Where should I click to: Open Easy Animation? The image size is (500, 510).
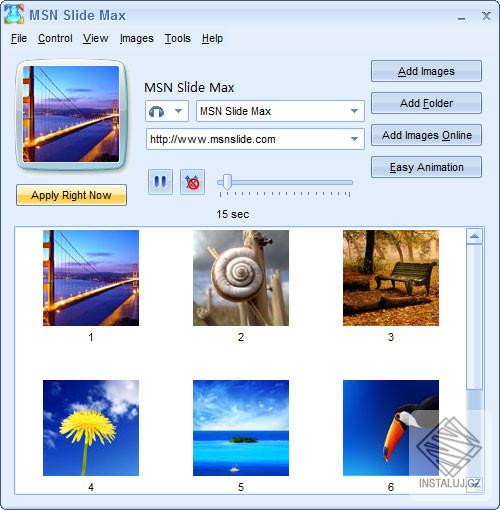[426, 167]
